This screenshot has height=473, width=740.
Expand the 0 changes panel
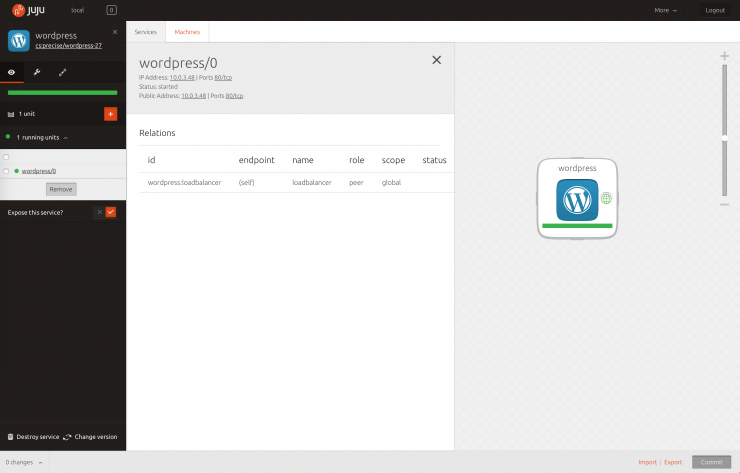pos(24,462)
